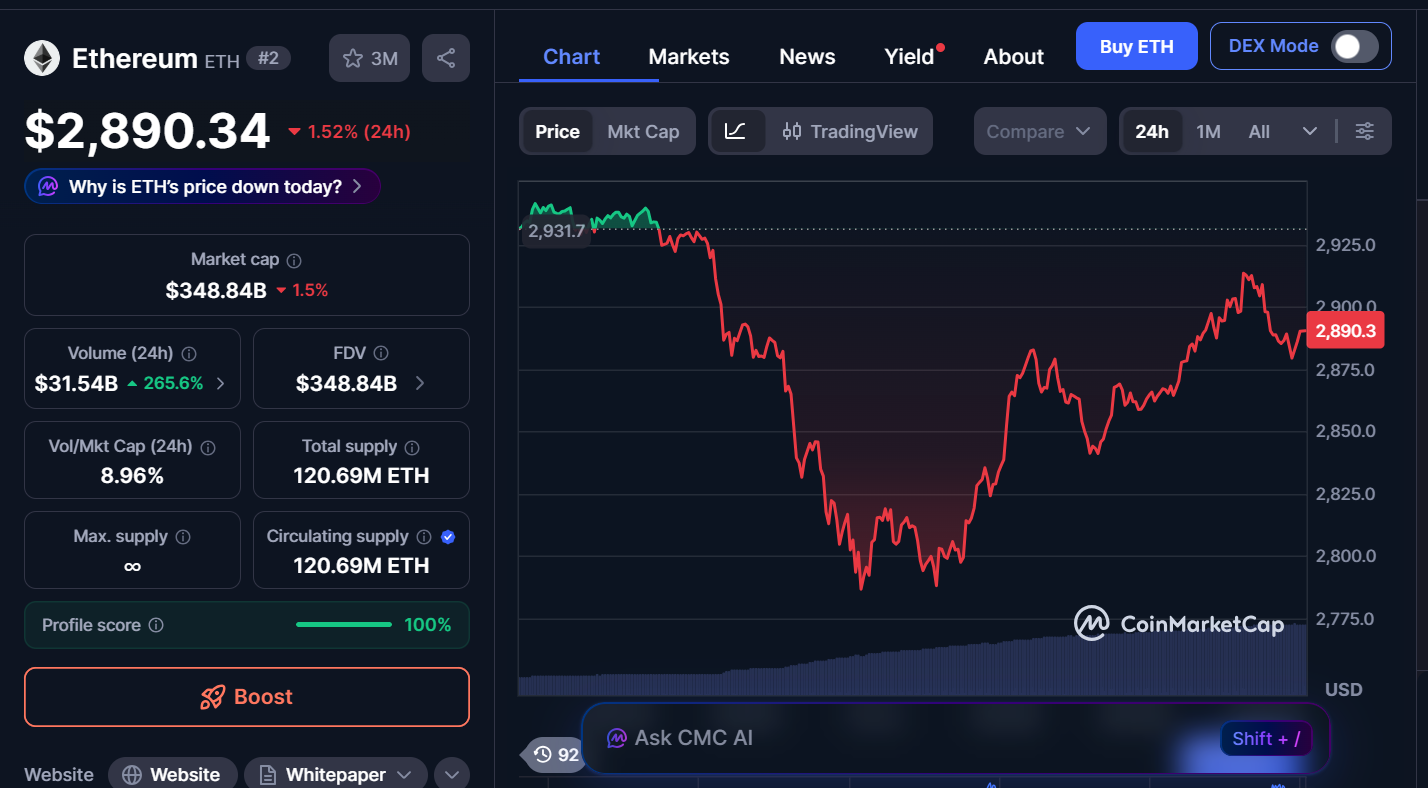The width and height of the screenshot is (1428, 788).
Task: Switch chart to Mkt Cap view
Action: 644,131
